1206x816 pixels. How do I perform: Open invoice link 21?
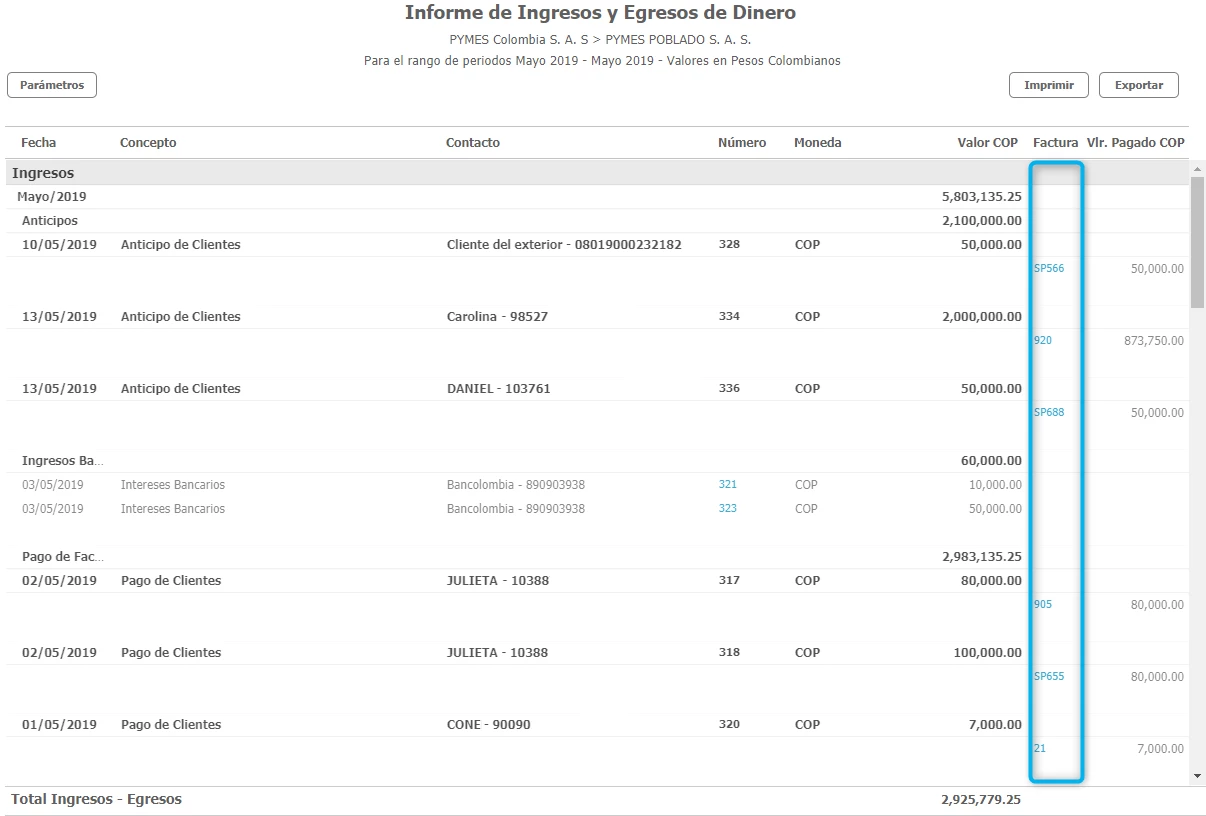[1040, 748]
